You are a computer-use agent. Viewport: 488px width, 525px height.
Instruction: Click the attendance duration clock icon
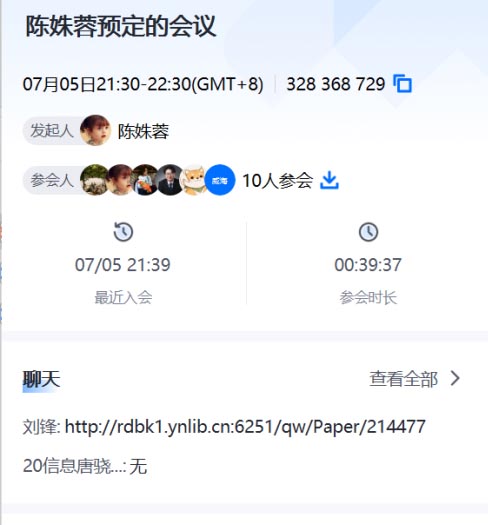[x=368, y=232]
